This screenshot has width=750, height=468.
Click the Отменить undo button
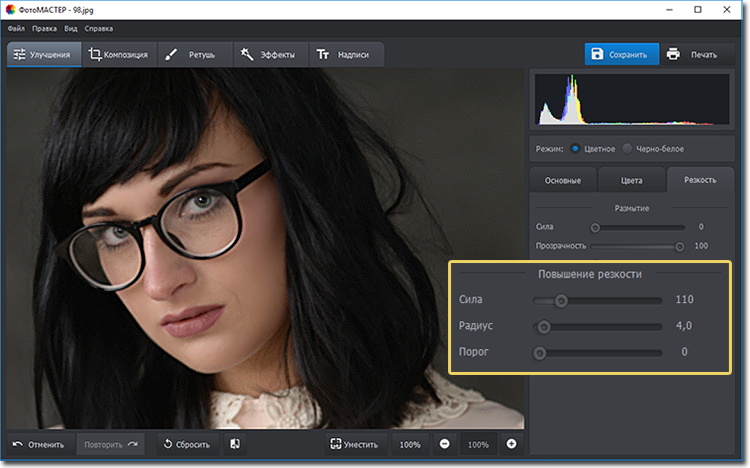[x=39, y=444]
